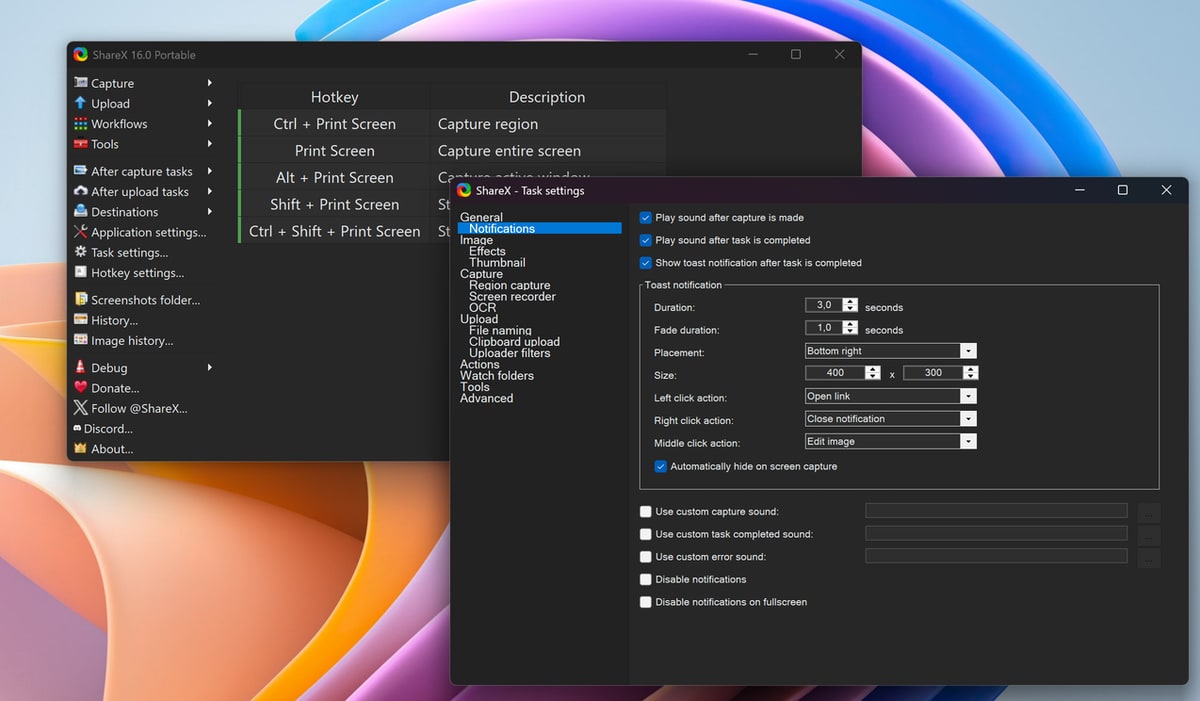
Task: Click the custom error sound path field
Action: [x=996, y=556]
